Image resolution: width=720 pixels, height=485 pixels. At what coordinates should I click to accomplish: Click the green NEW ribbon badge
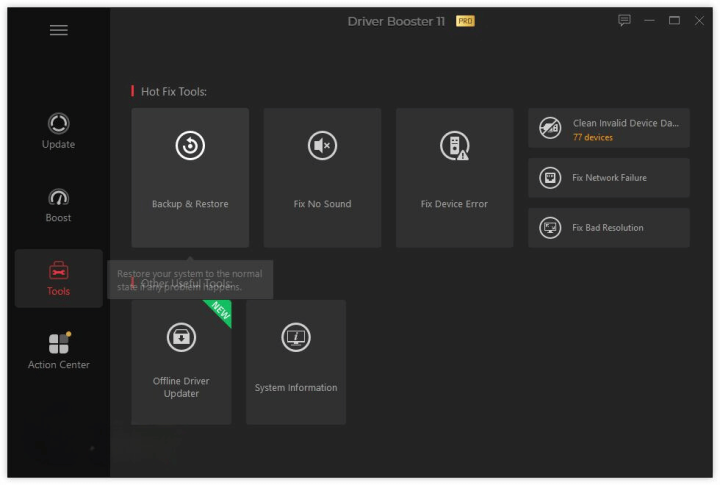coord(221,311)
